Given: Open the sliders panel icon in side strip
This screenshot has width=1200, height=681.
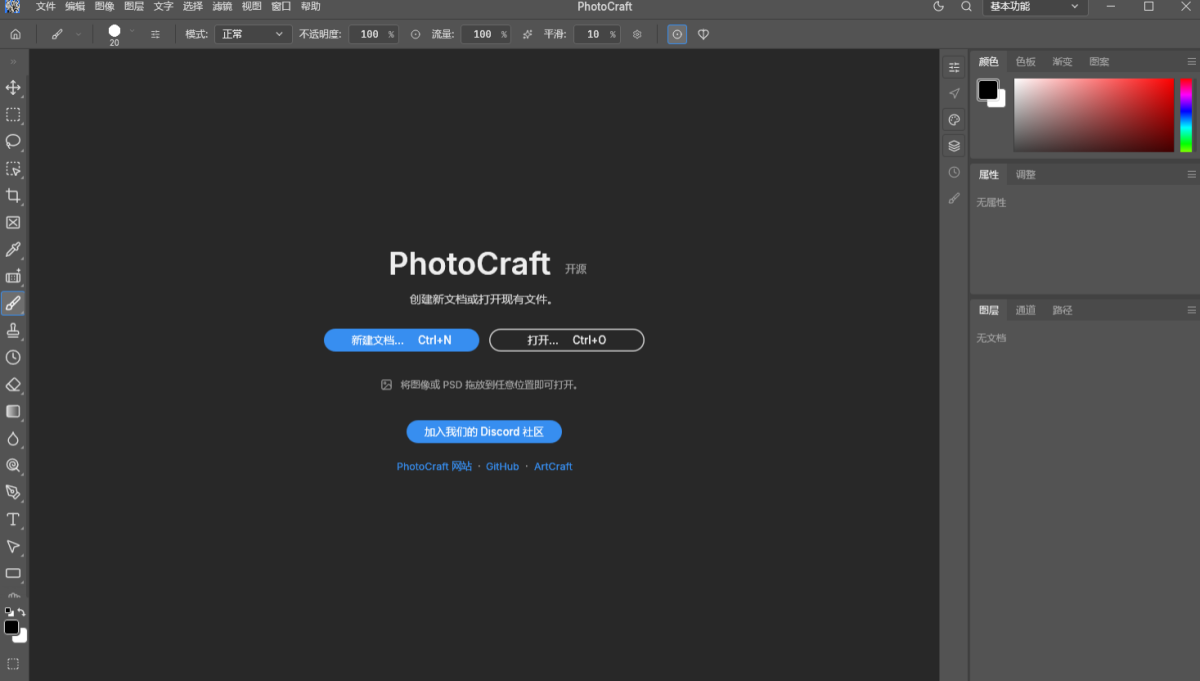Looking at the screenshot, I should coord(954,67).
